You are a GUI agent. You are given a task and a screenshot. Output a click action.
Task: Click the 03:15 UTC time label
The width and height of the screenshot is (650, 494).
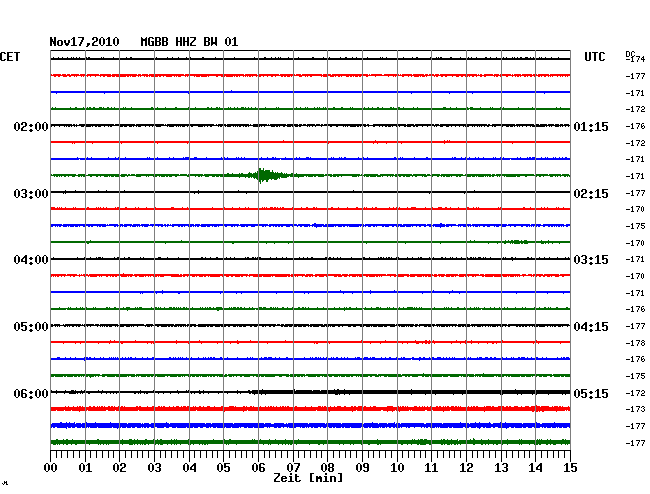(x=591, y=260)
